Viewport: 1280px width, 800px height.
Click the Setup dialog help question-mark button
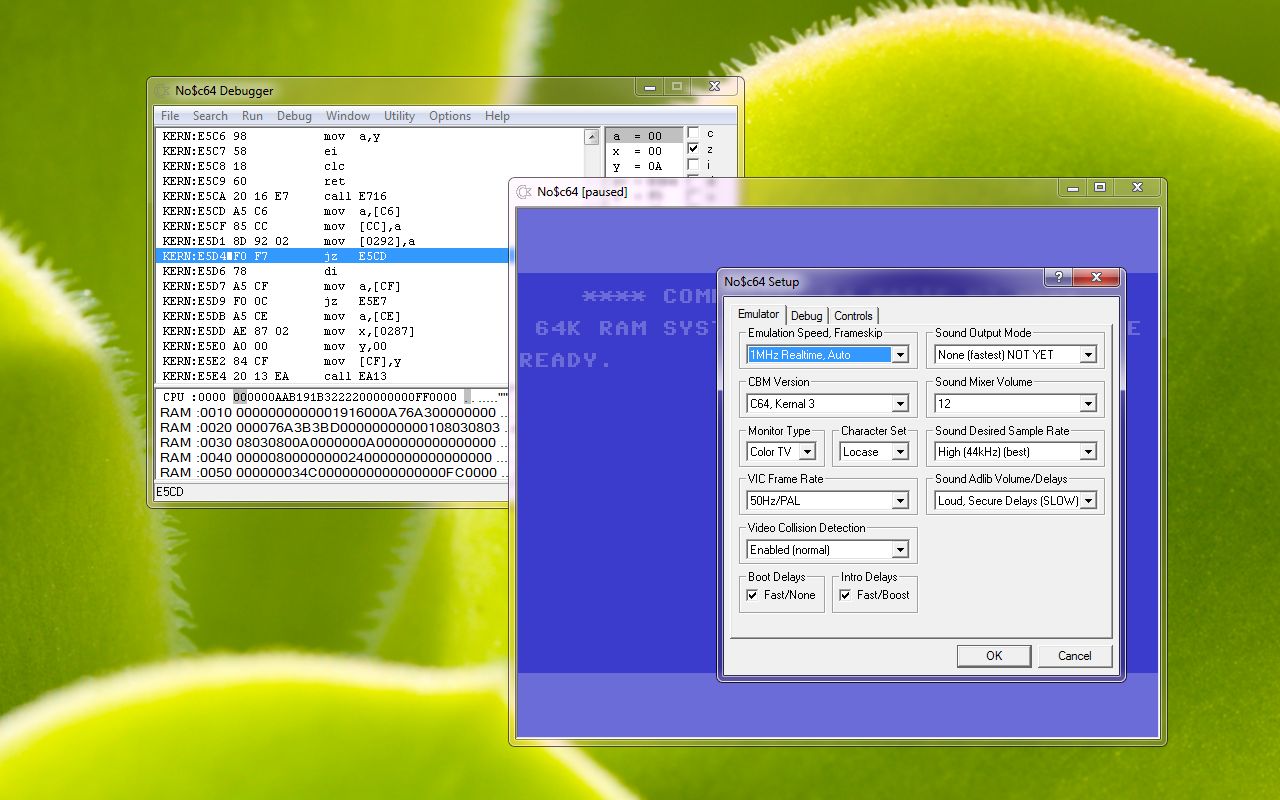pyautogui.click(x=1058, y=277)
